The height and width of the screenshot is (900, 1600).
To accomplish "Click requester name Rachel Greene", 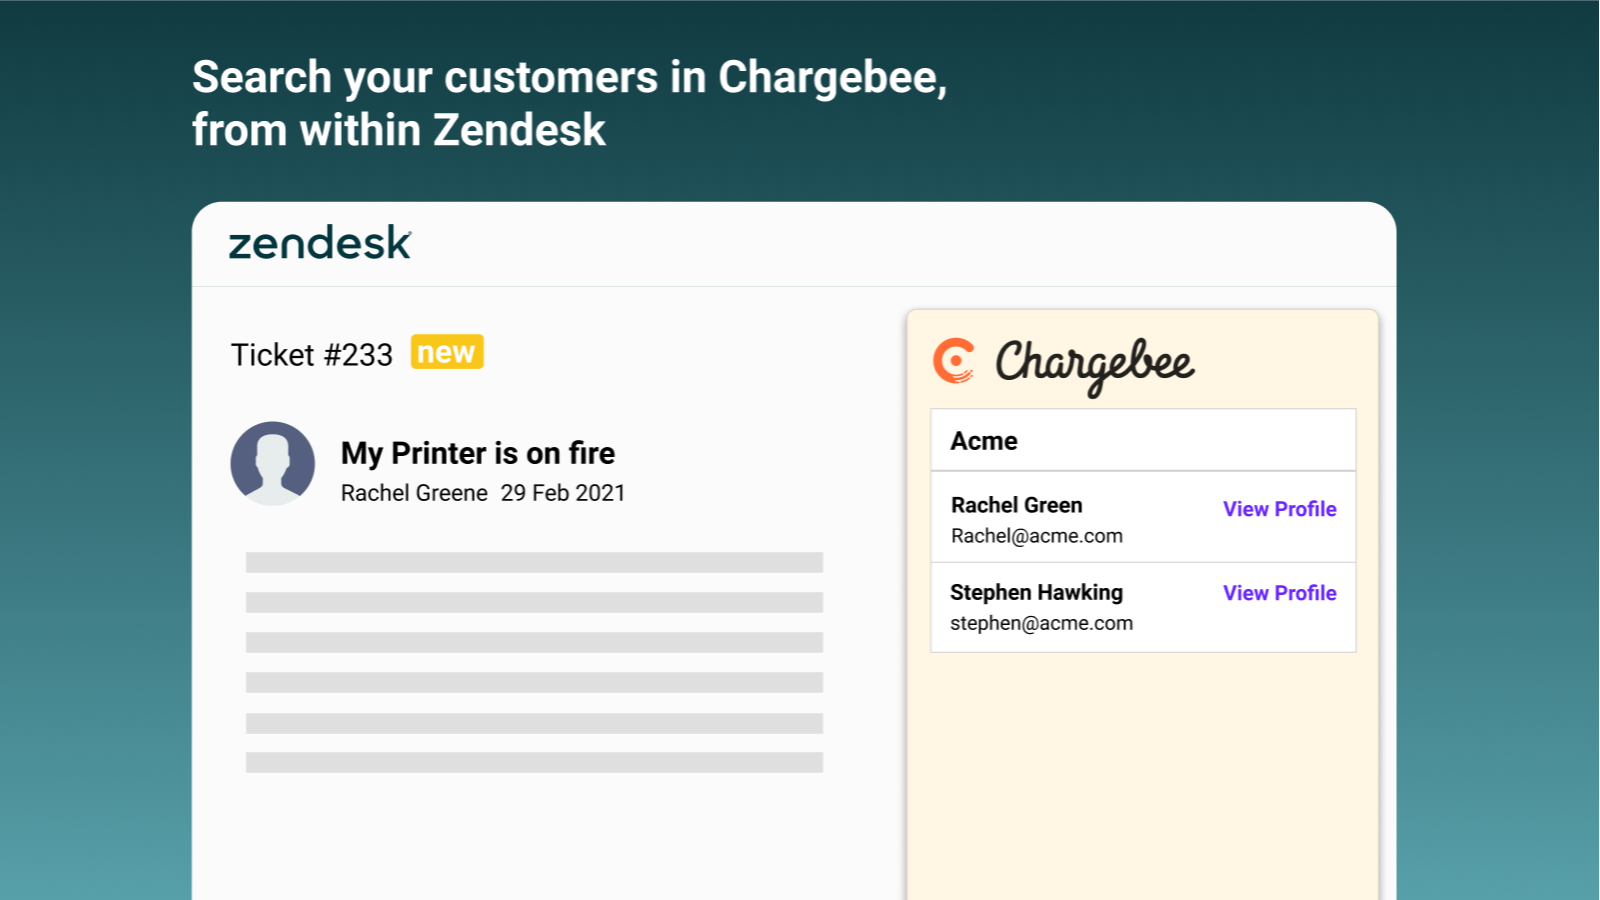I will click(x=414, y=493).
